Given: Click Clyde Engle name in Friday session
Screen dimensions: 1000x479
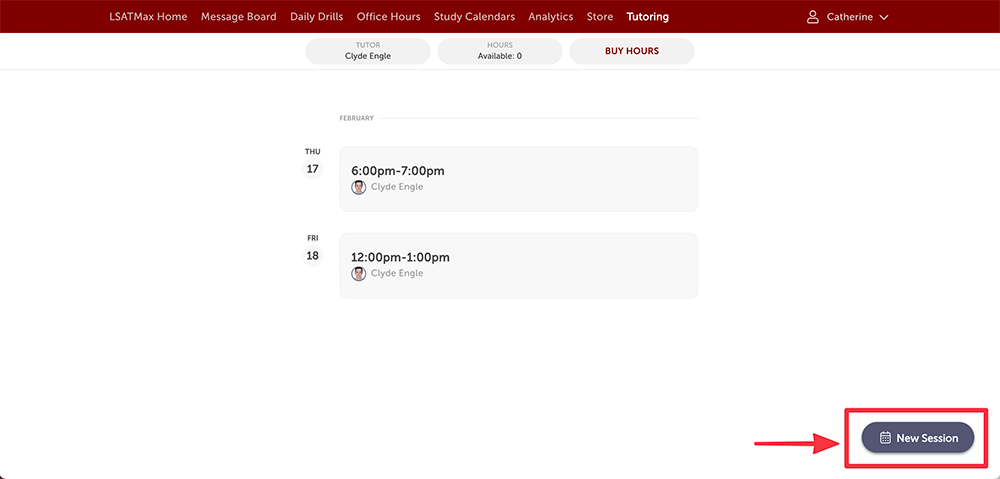Looking at the screenshot, I should (397, 273).
